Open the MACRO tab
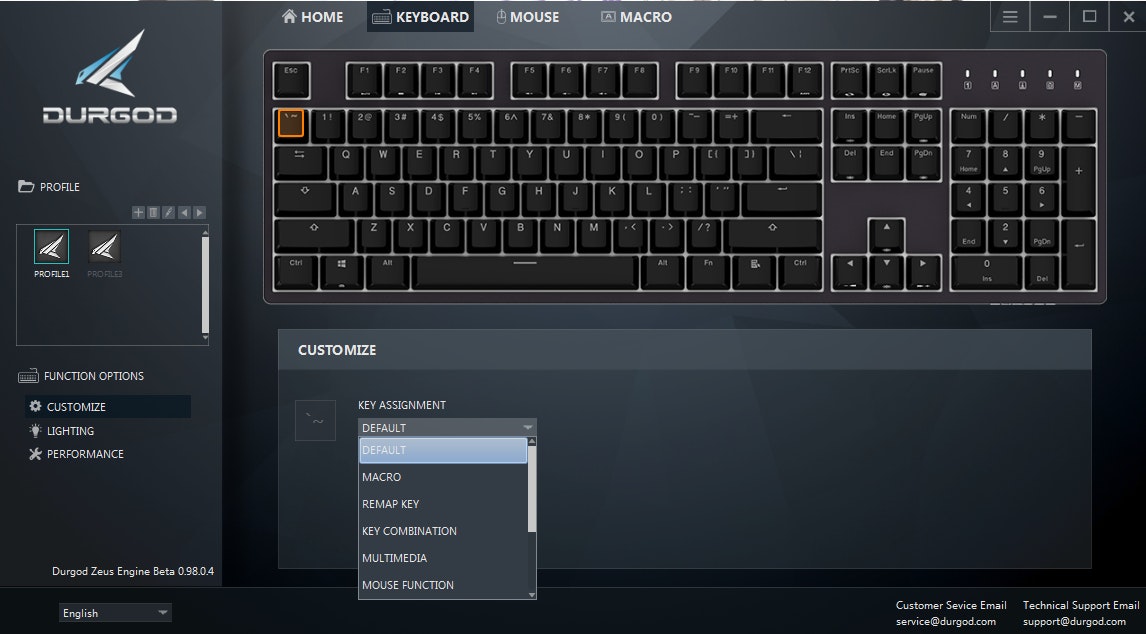Viewport: 1146px width, 634px height. point(636,17)
